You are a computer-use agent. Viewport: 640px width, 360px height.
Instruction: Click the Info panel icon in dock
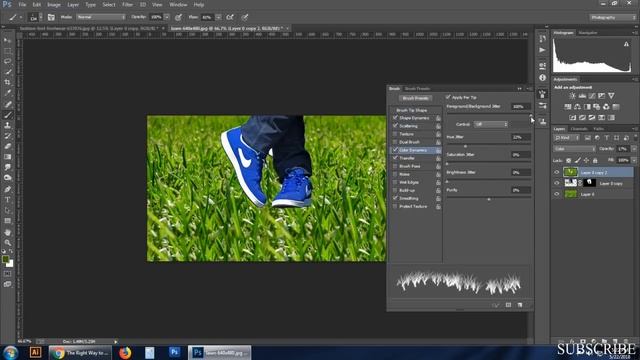542,78
